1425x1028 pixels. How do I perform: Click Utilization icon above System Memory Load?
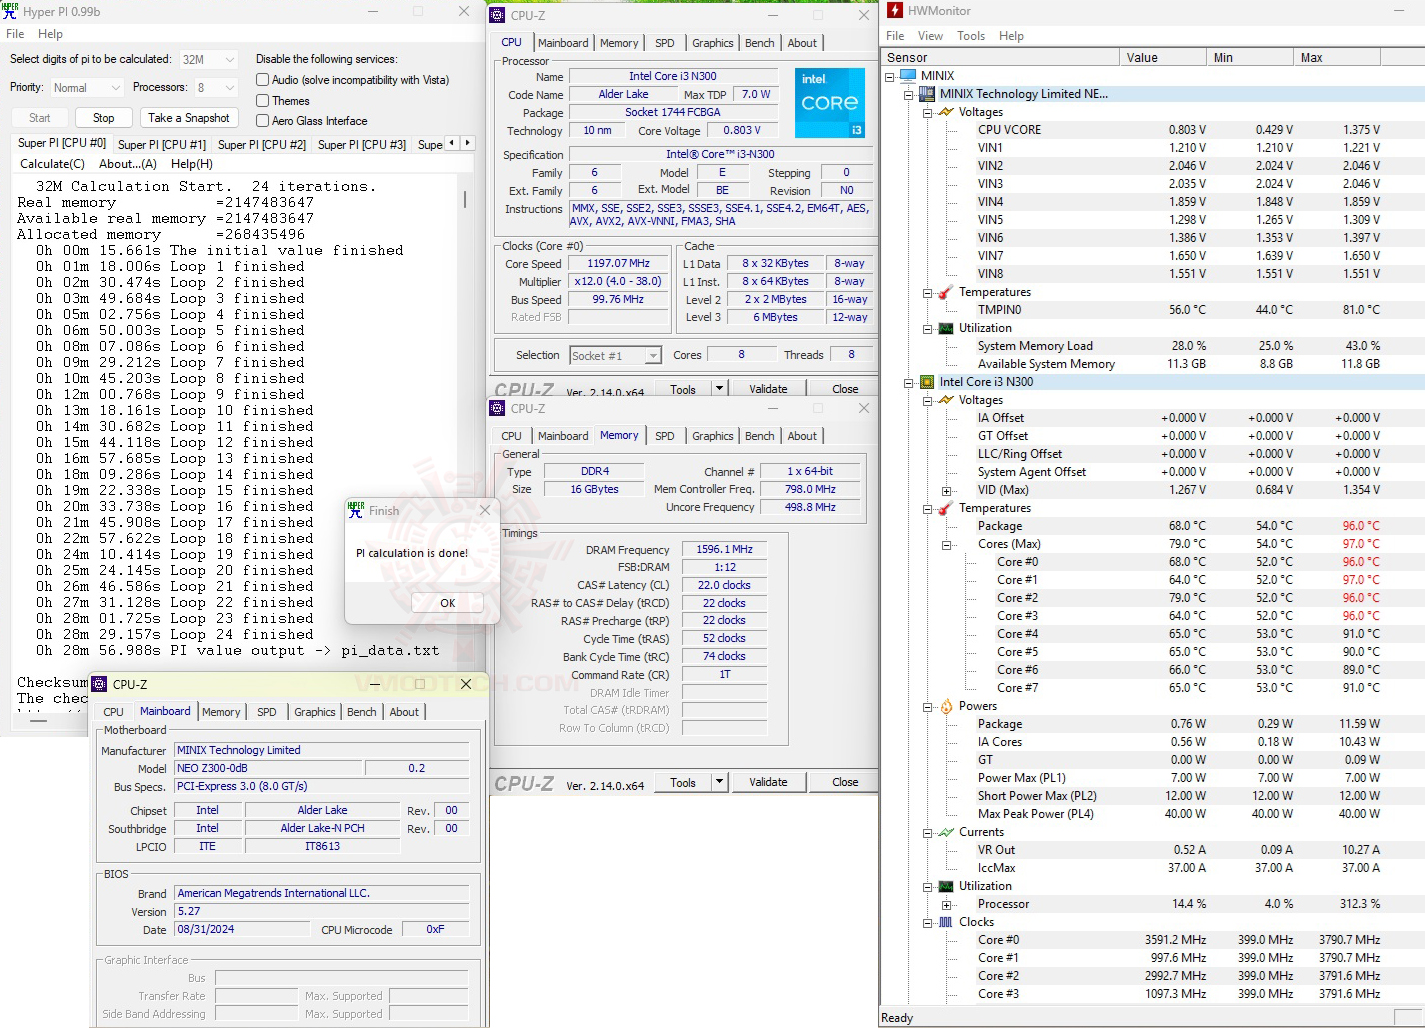click(x=946, y=328)
